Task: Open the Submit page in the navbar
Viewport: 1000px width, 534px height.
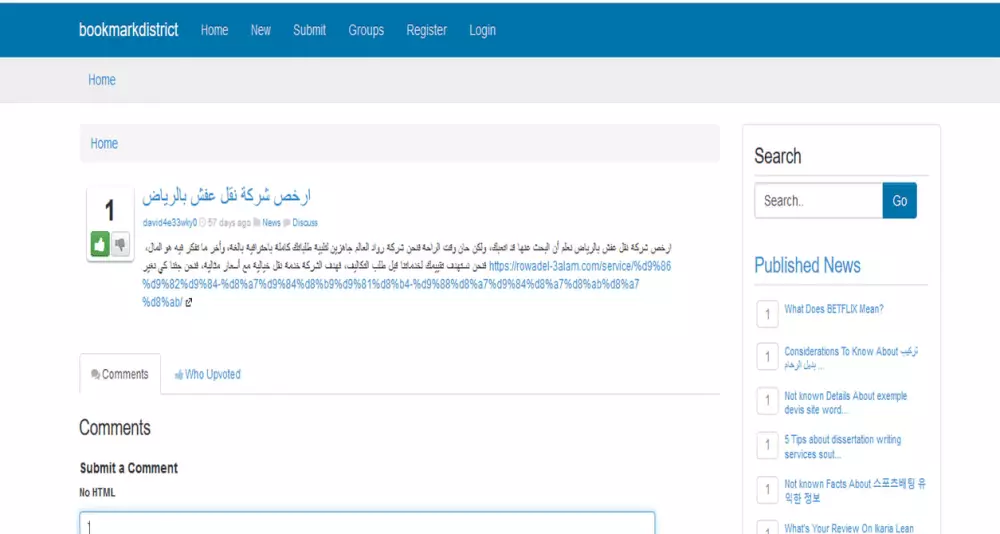Action: 309,30
